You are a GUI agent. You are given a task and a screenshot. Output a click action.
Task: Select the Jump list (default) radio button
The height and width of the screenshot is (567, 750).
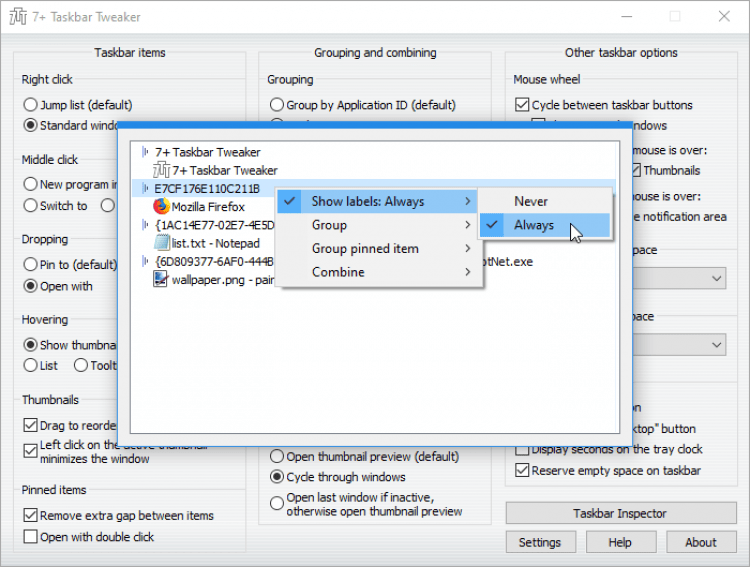(x=30, y=105)
